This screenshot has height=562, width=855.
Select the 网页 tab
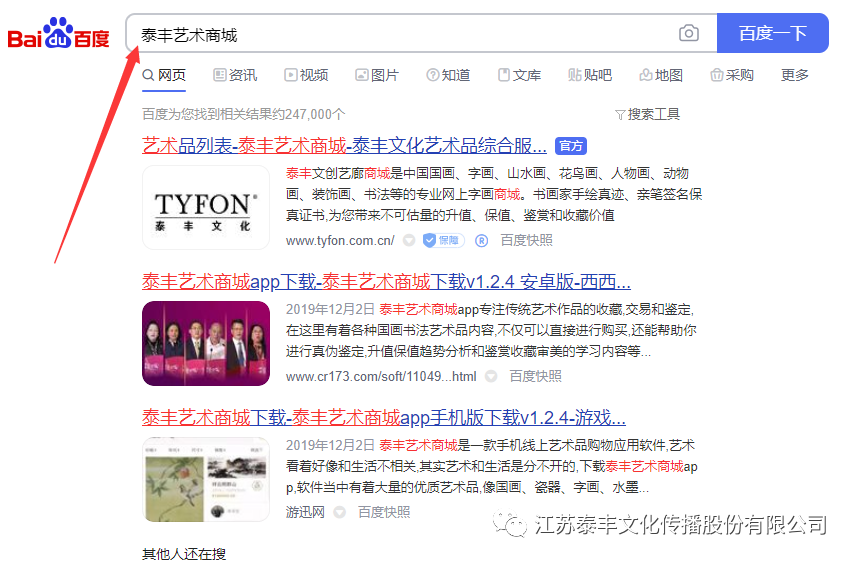[164, 75]
